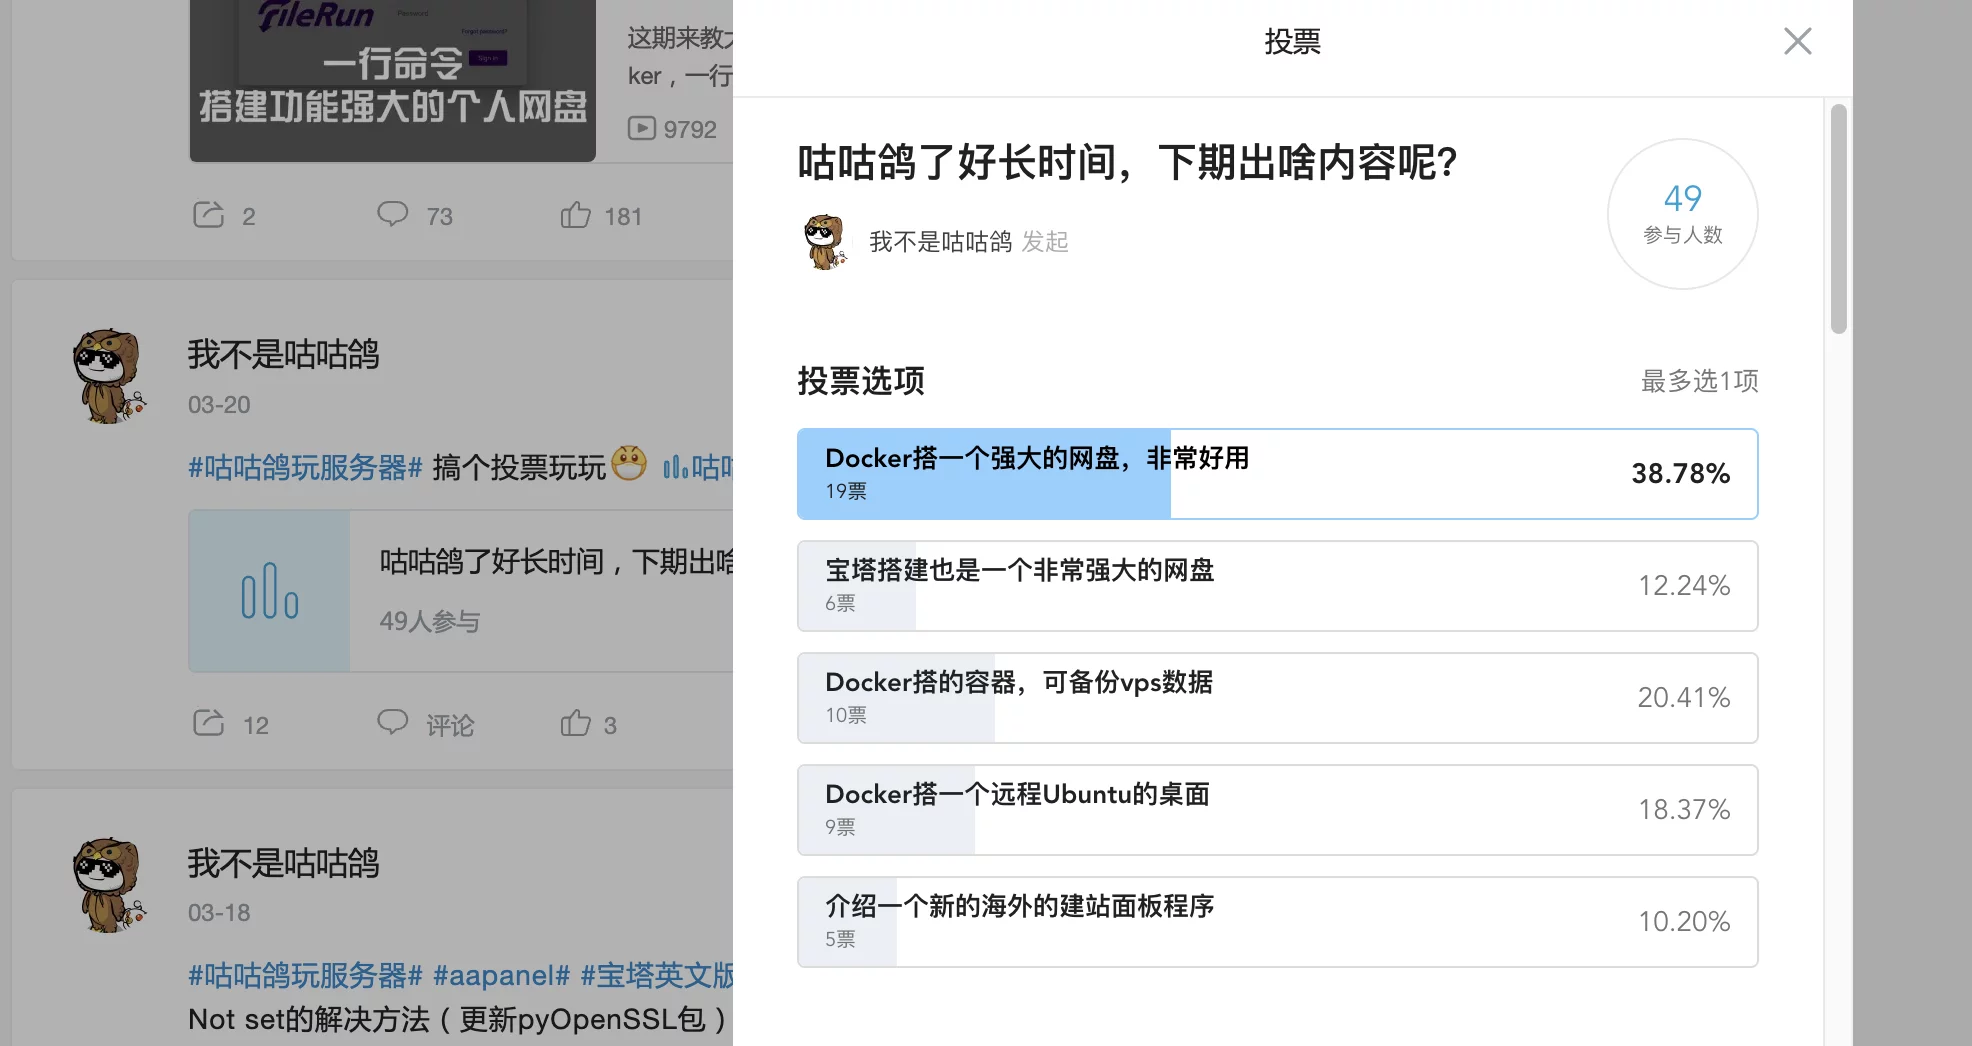Select option Docker搭一个强大的网盘
Viewport: 1972px width, 1046px height.
pyautogui.click(x=1277, y=474)
